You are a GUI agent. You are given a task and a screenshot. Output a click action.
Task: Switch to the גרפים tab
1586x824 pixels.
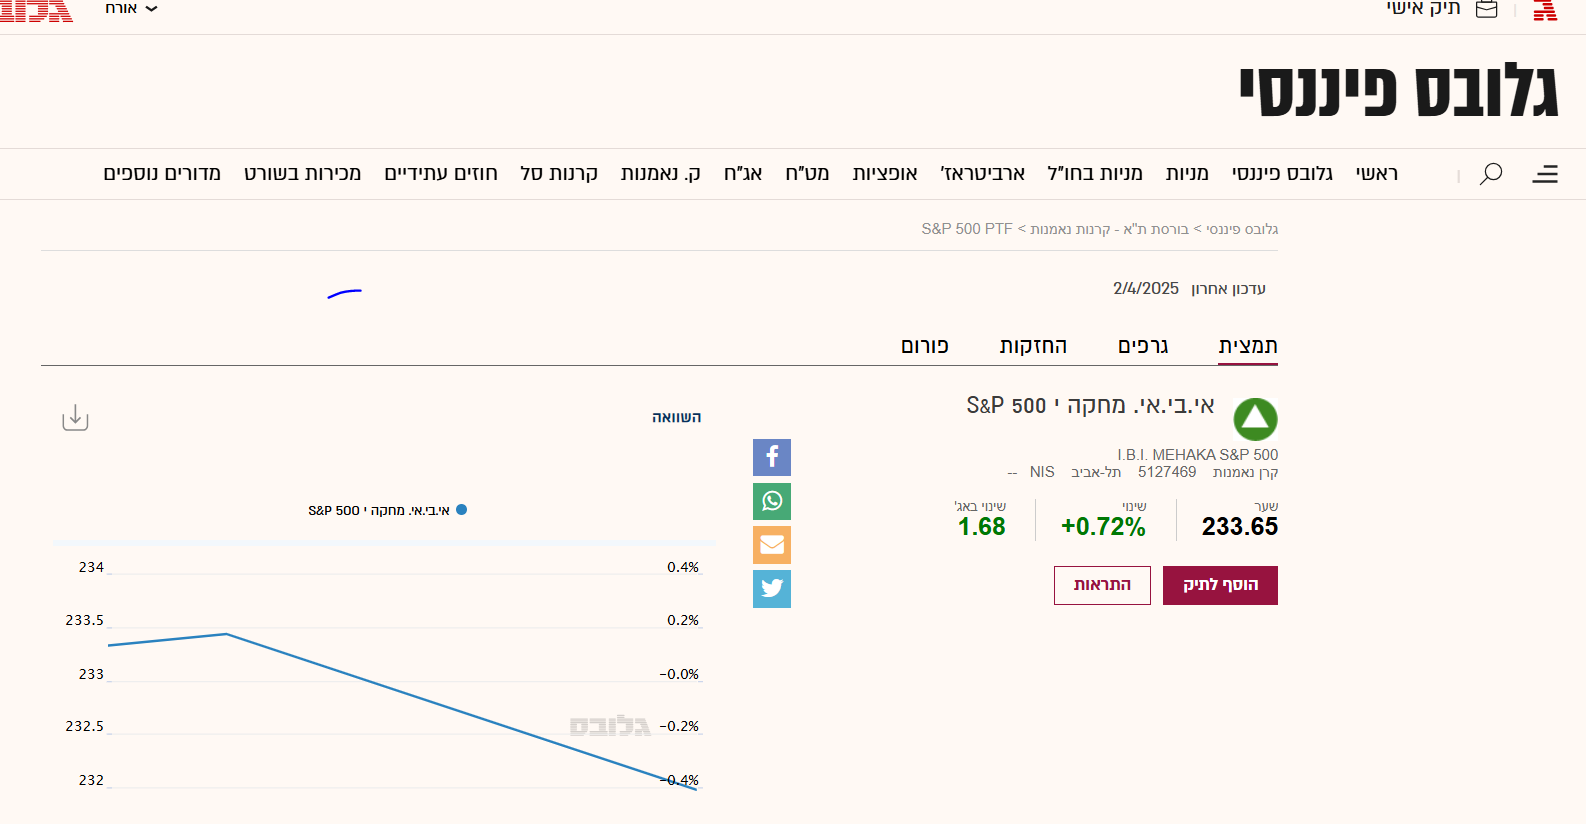(1143, 346)
